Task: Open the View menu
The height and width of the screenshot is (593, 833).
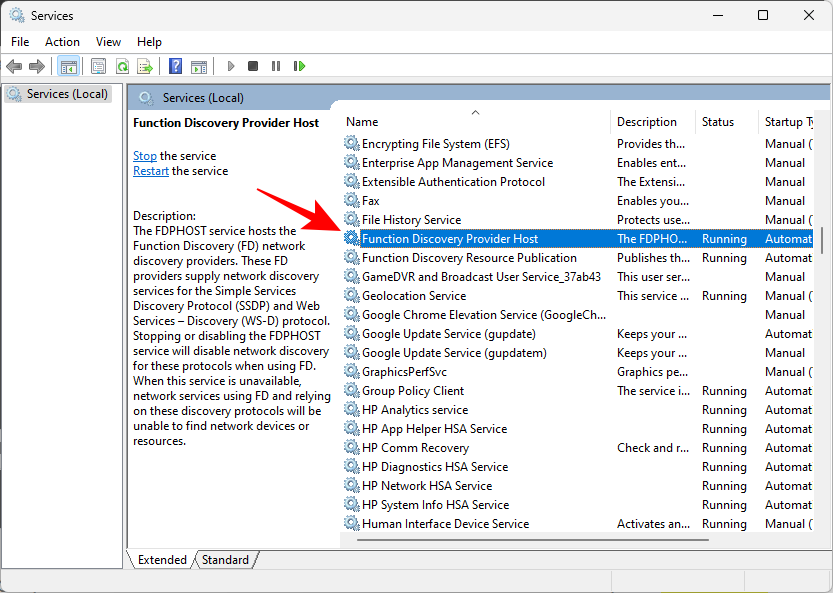Action: 108,41
